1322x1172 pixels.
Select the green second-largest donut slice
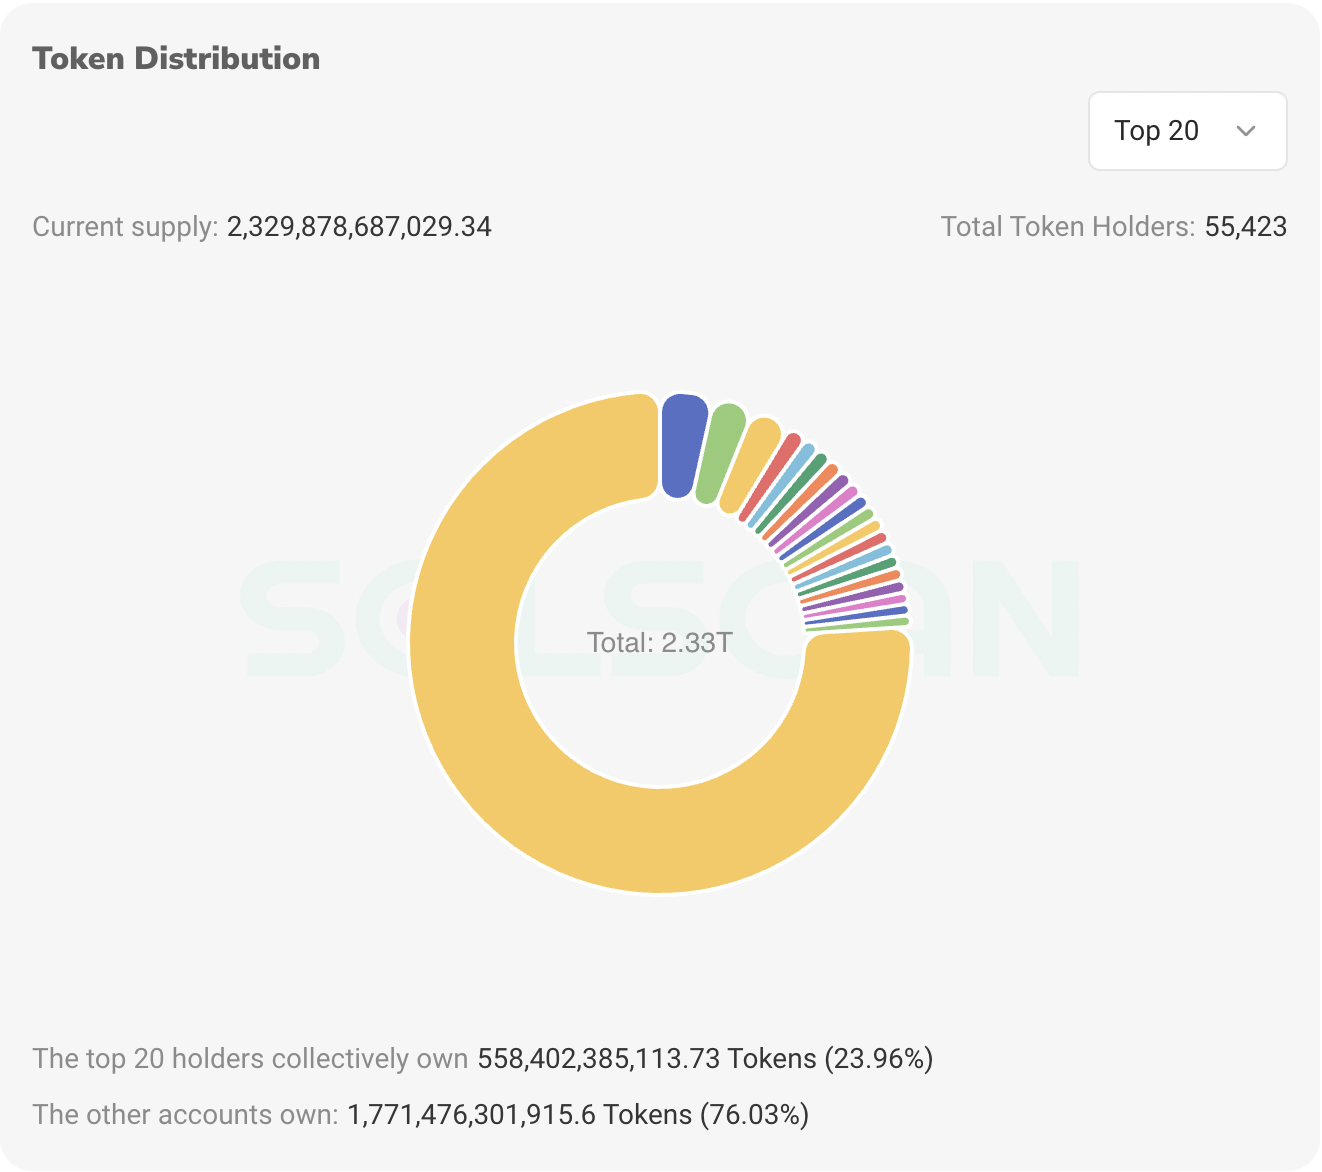click(x=721, y=452)
